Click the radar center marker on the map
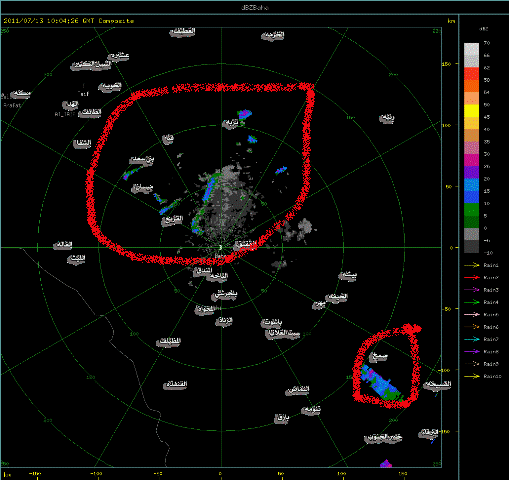 click(220, 247)
